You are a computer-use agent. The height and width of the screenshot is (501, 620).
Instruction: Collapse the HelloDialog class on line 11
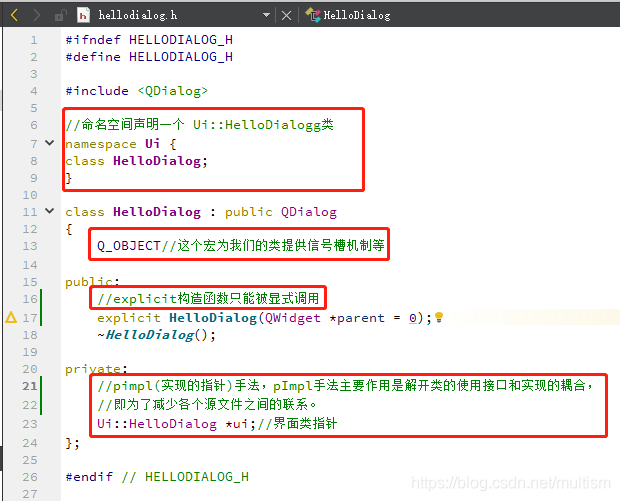pyautogui.click(x=49, y=211)
